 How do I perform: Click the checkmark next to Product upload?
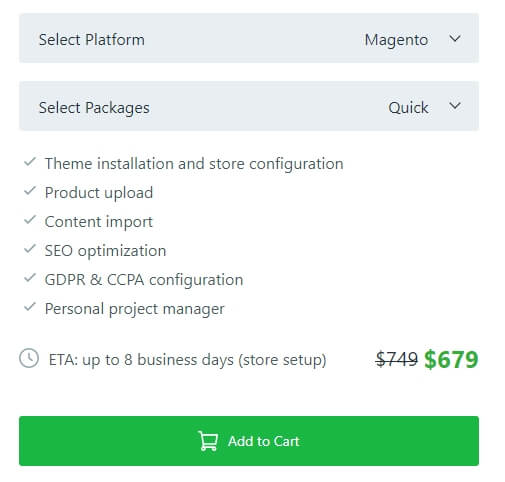(x=30, y=191)
